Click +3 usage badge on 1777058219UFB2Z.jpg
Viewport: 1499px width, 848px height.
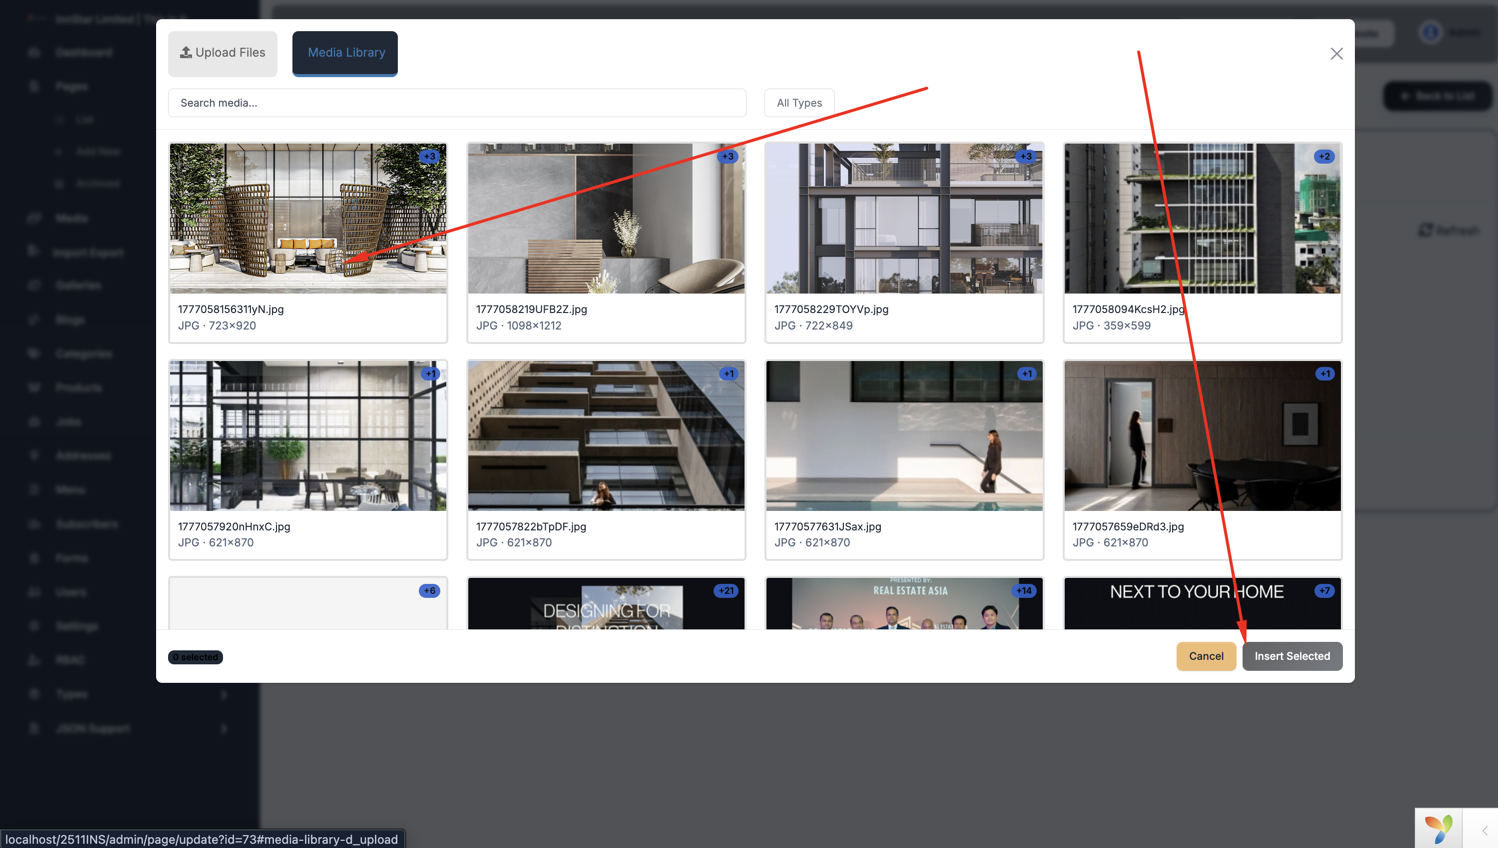point(727,156)
